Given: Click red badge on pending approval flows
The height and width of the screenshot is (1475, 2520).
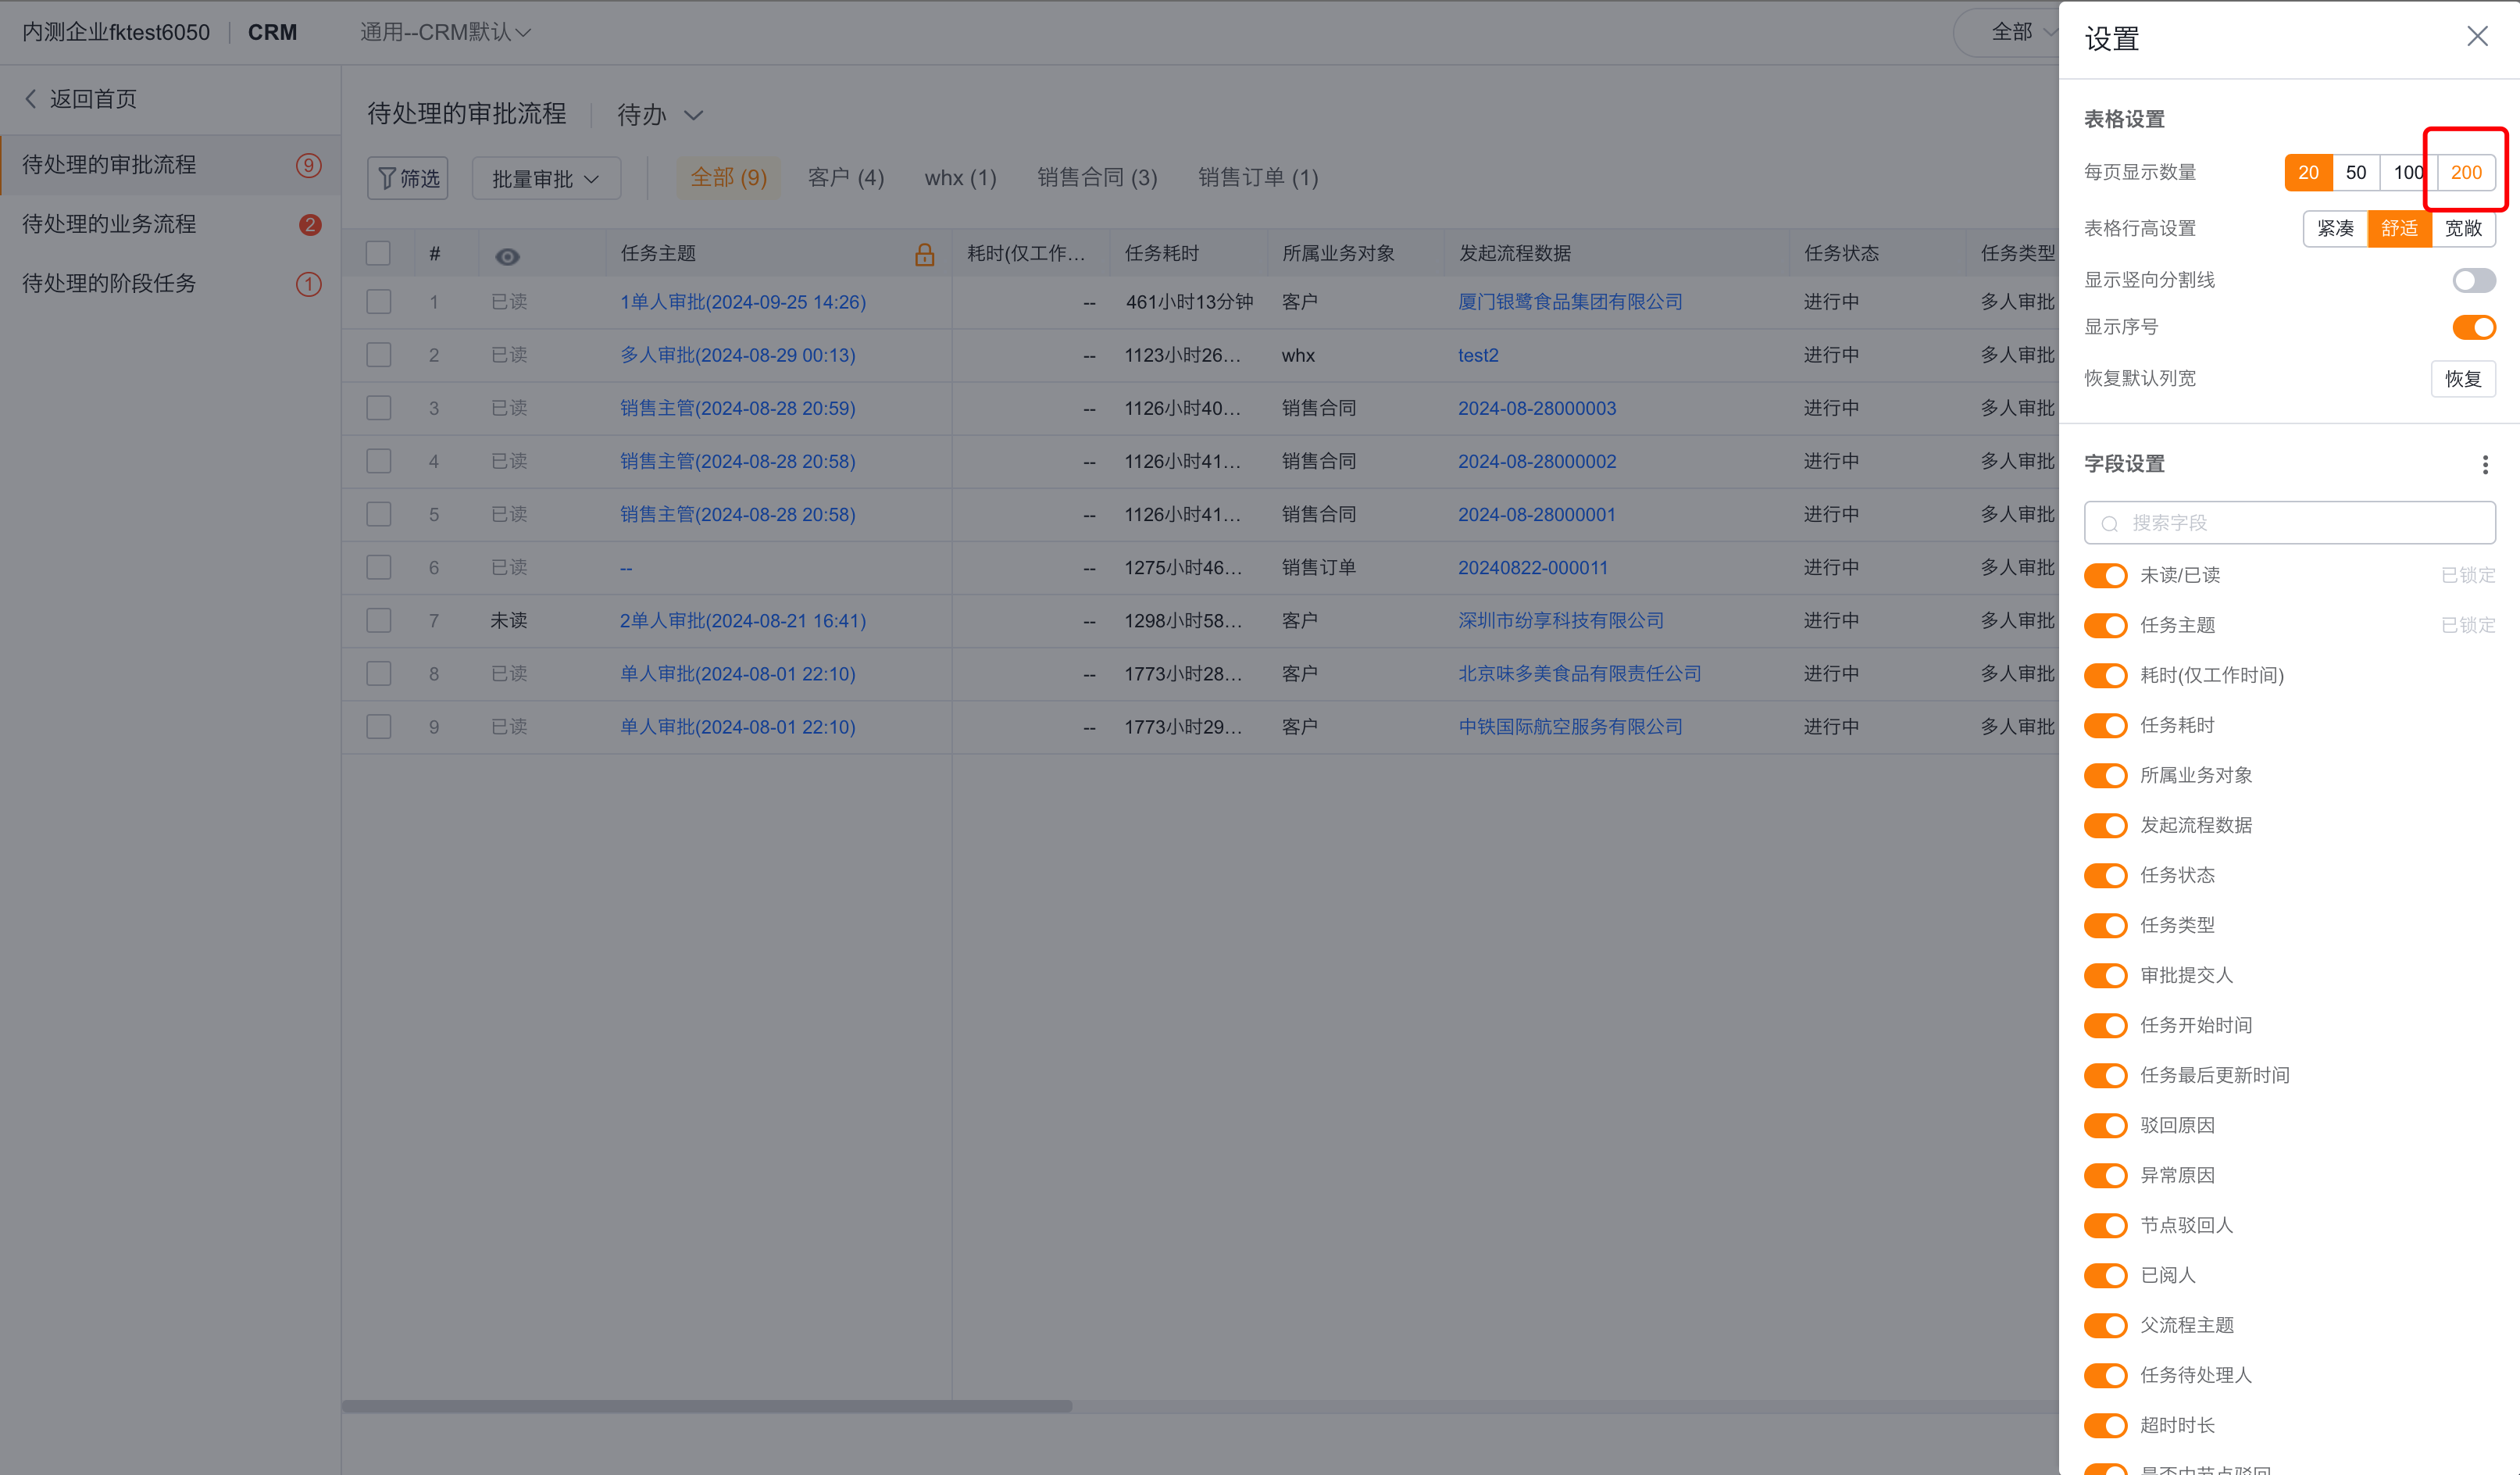Looking at the screenshot, I should pyautogui.click(x=309, y=165).
